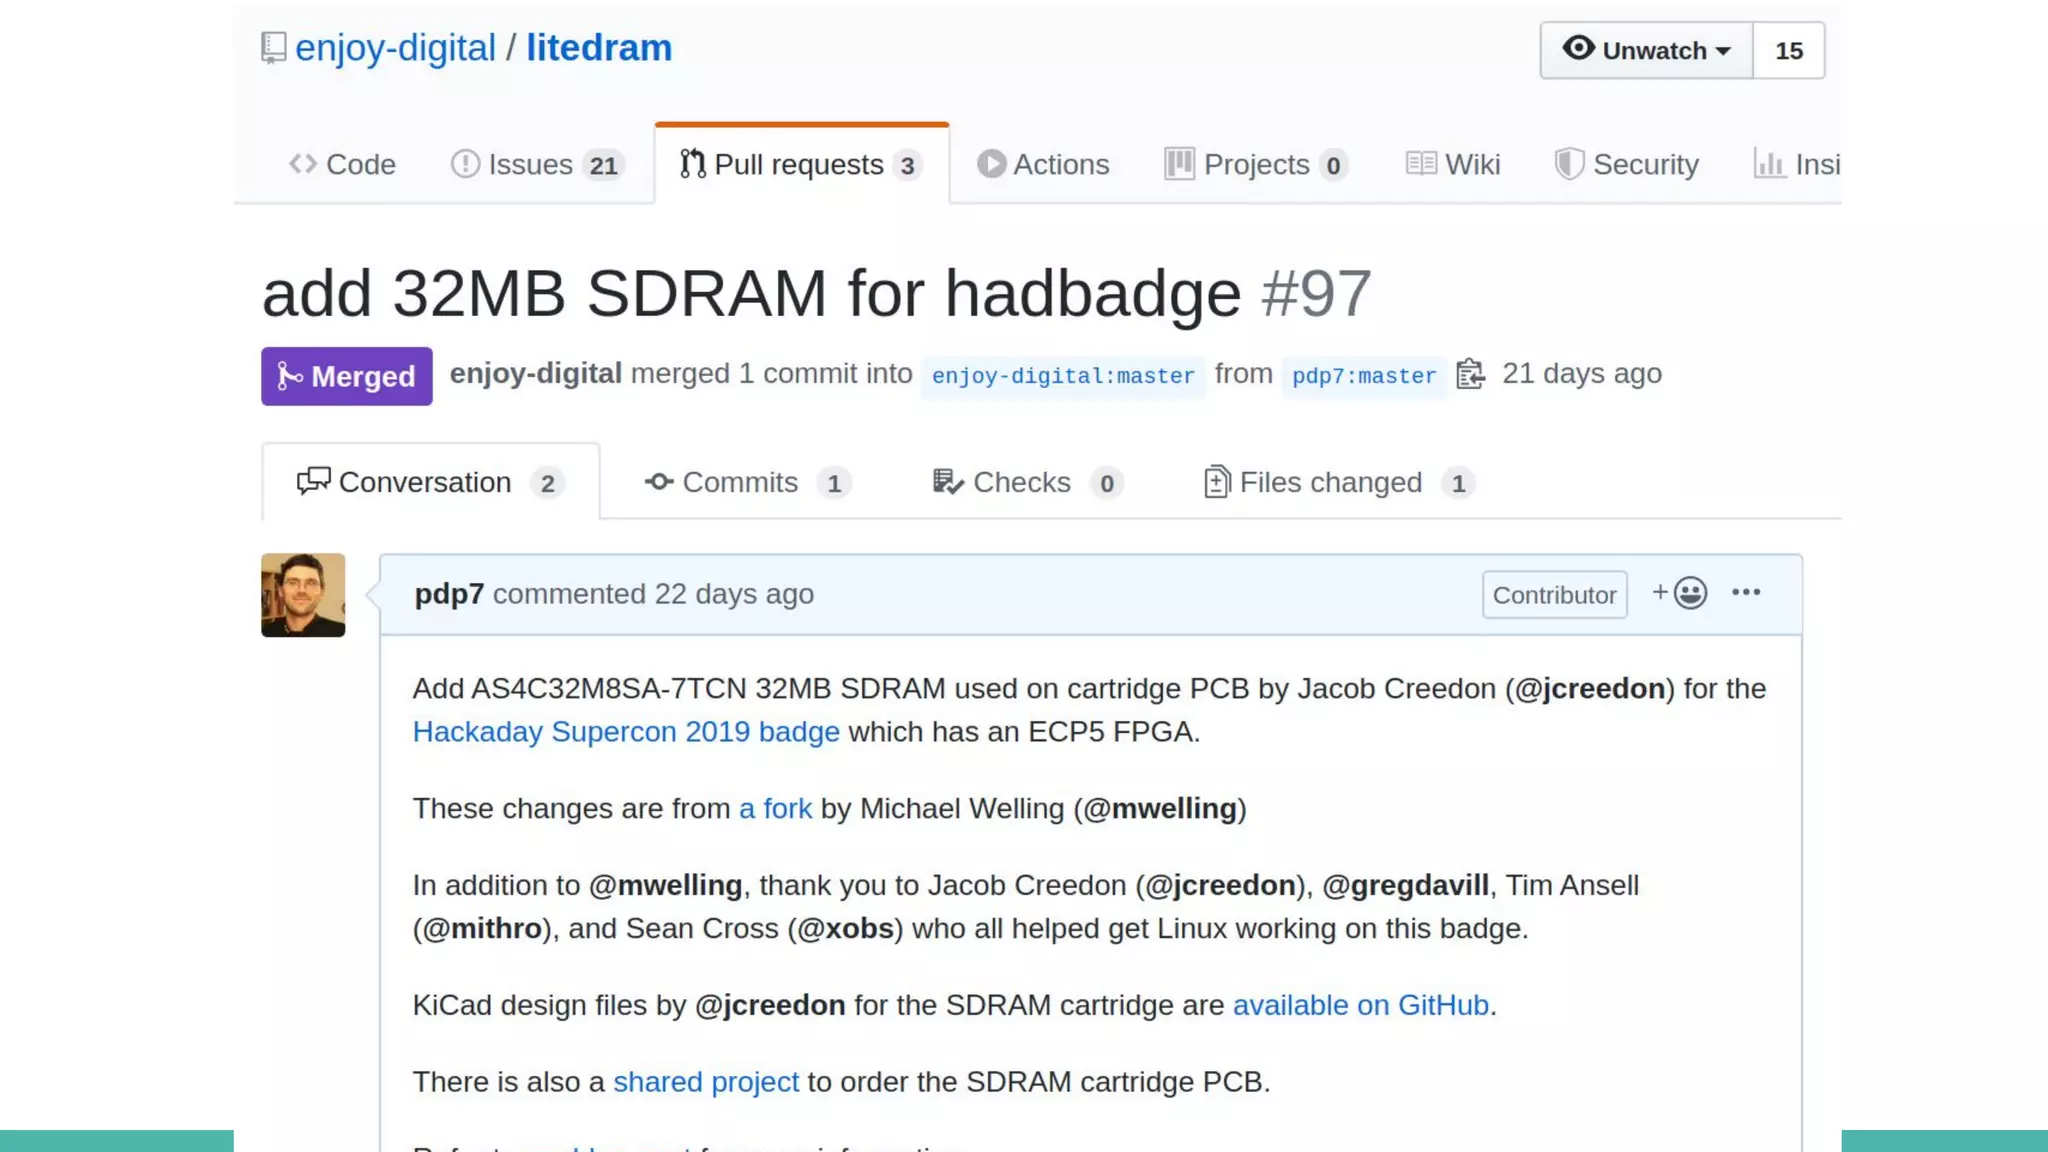Click the purple Merged status badge
The image size is (2048, 1152).
(x=346, y=376)
